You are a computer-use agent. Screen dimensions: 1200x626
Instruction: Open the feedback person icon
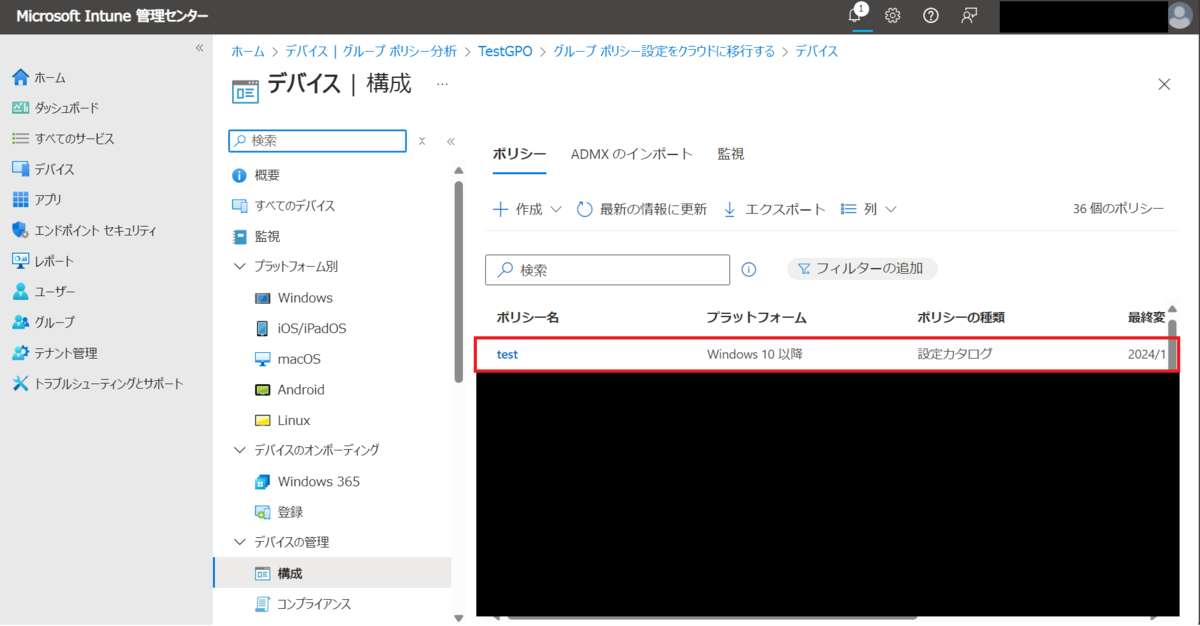point(968,16)
